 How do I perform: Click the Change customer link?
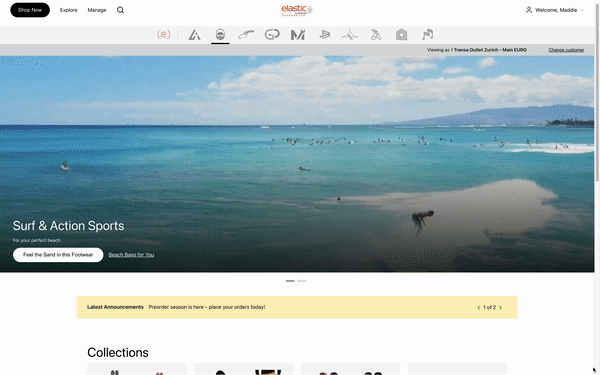(566, 50)
